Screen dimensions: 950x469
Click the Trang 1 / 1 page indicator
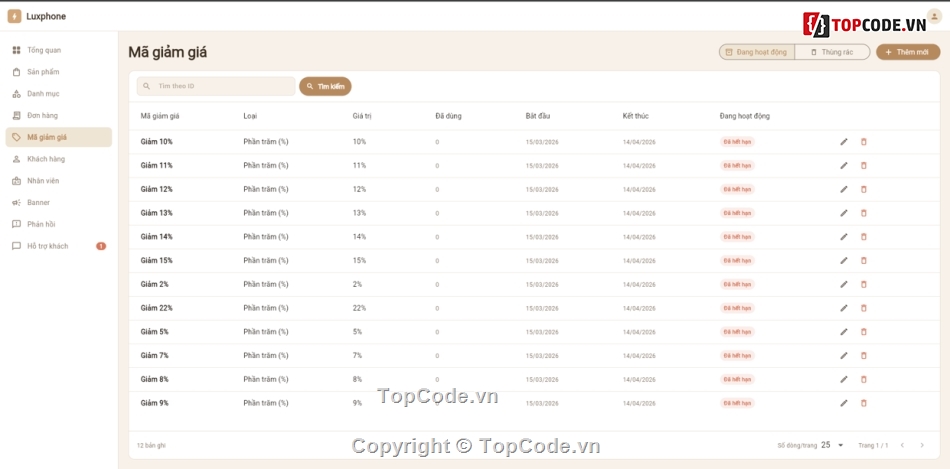click(873, 445)
